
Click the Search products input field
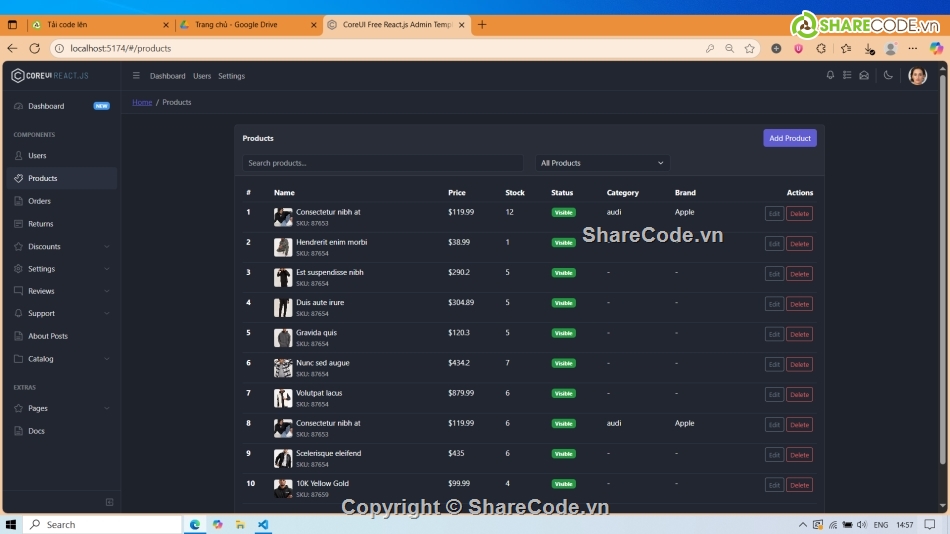tap(383, 163)
